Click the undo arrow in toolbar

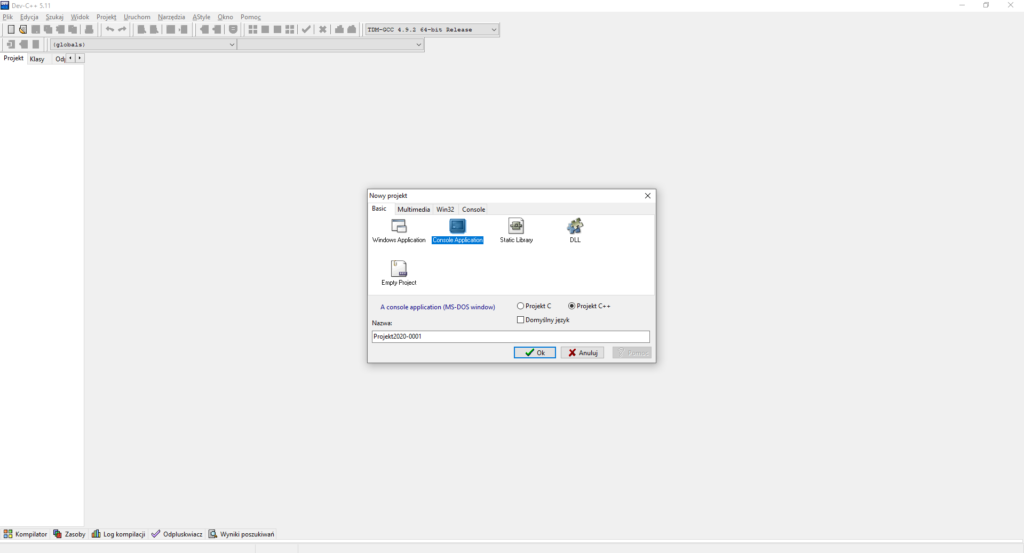click(x=110, y=30)
